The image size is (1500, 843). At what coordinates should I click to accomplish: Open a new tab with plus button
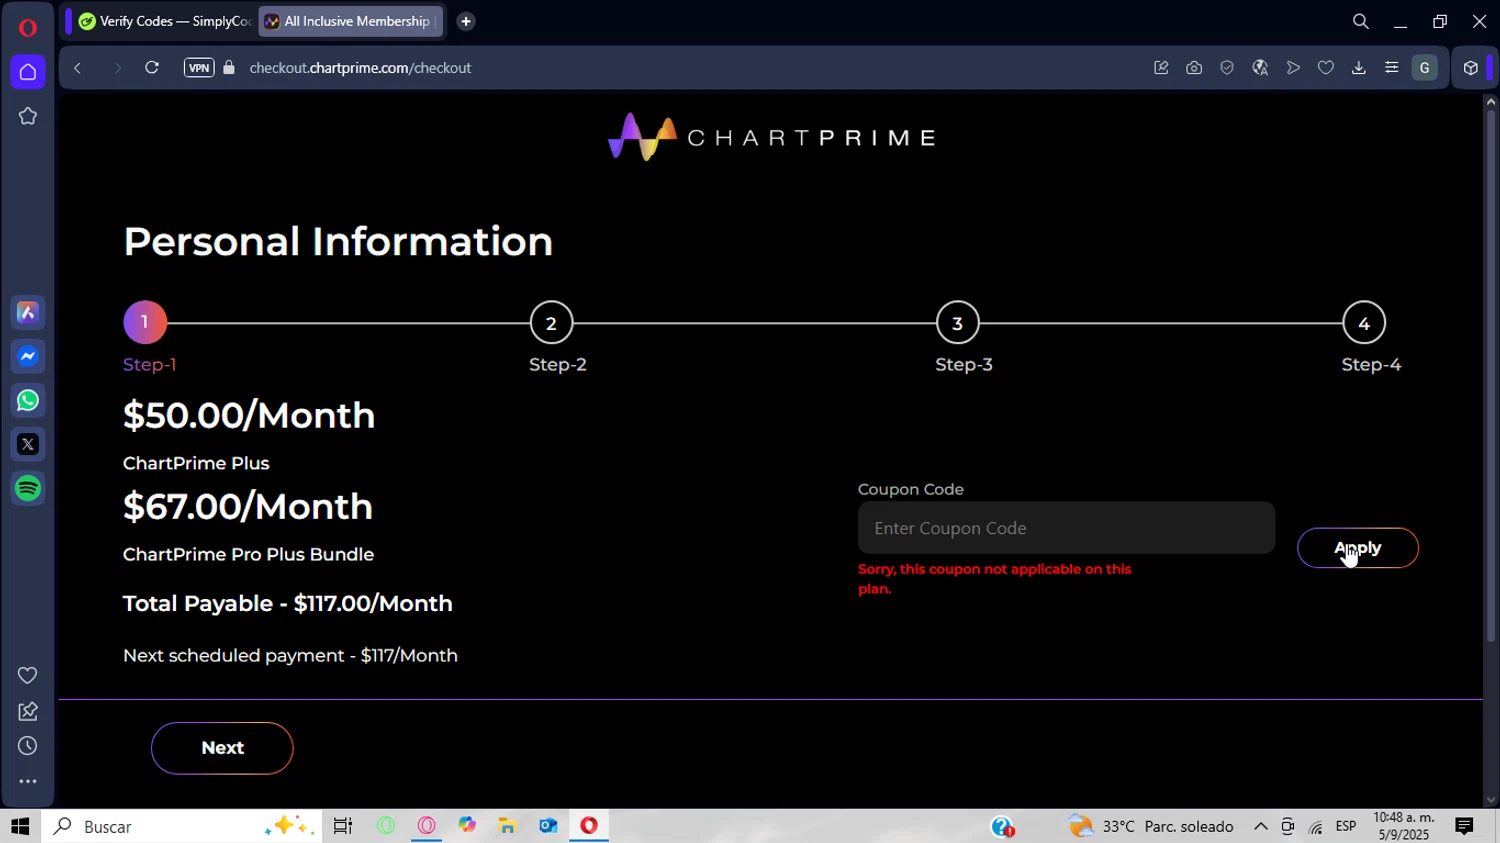[x=466, y=21]
